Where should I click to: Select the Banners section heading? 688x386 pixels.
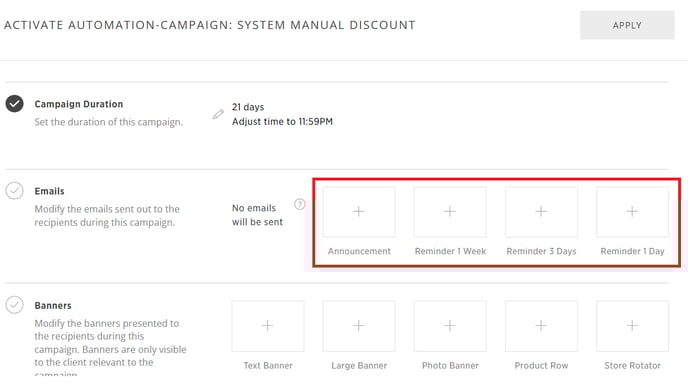point(53,305)
